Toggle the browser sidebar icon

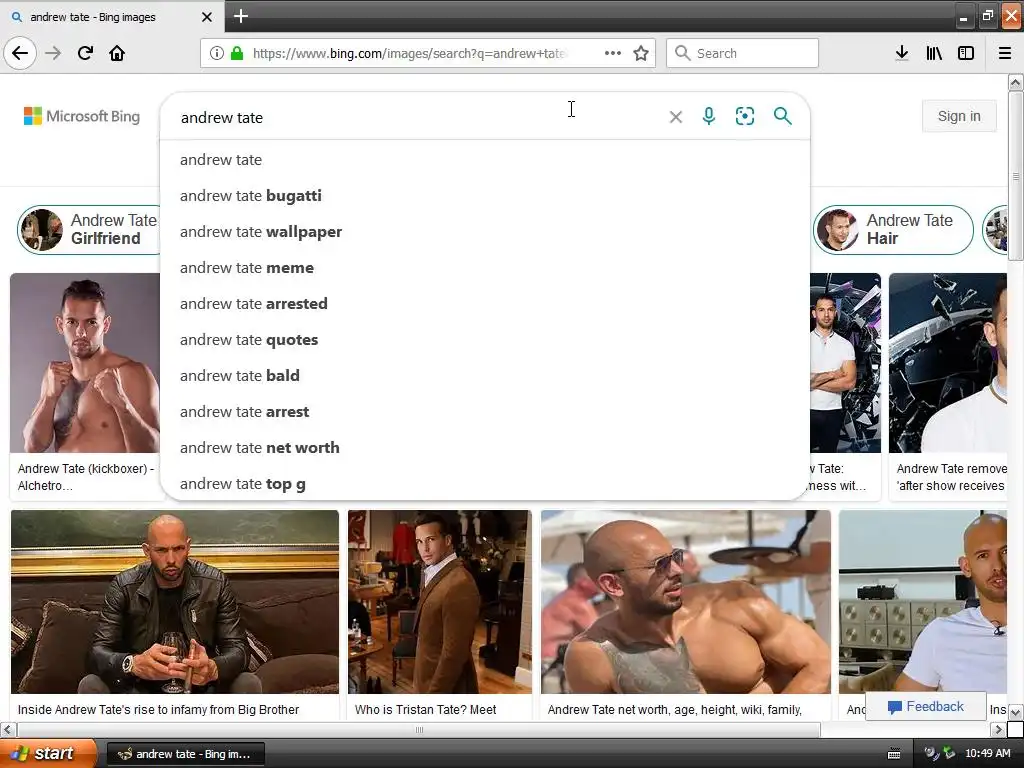click(966, 53)
